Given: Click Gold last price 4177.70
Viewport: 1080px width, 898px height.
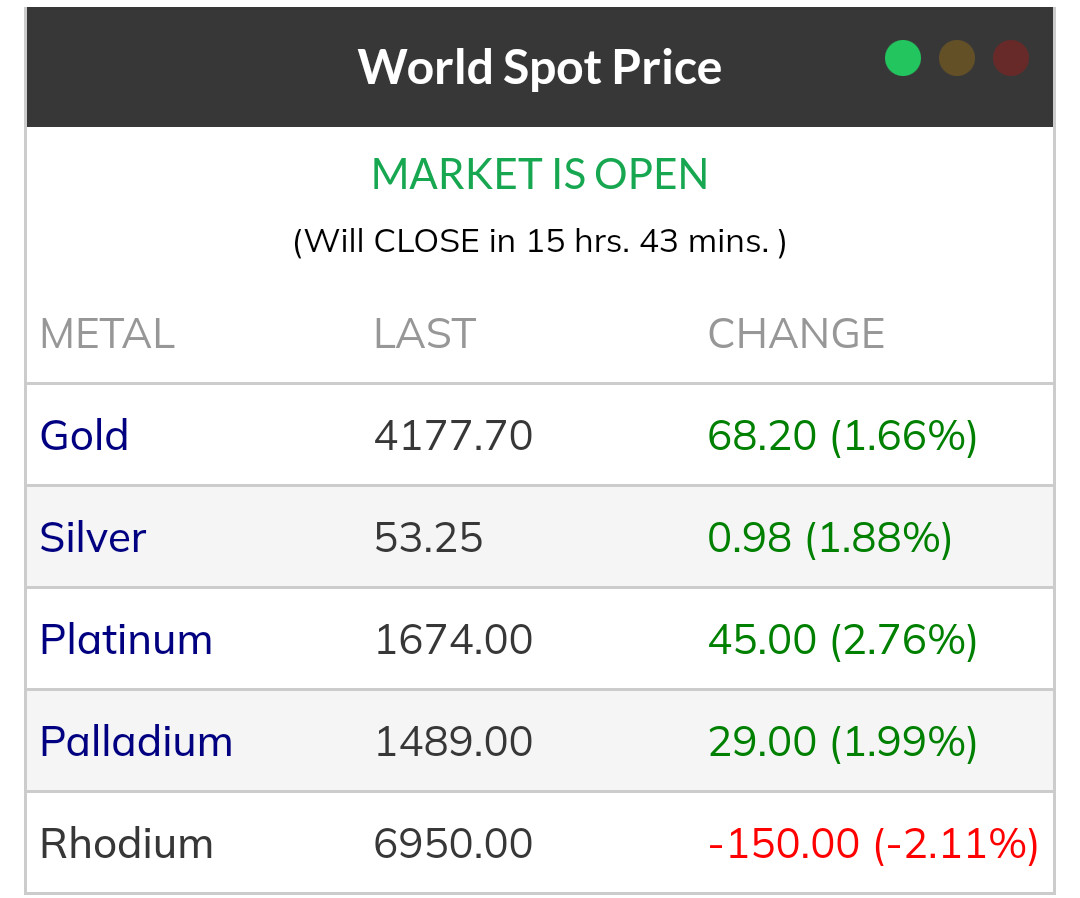Looking at the screenshot, I should [453, 436].
